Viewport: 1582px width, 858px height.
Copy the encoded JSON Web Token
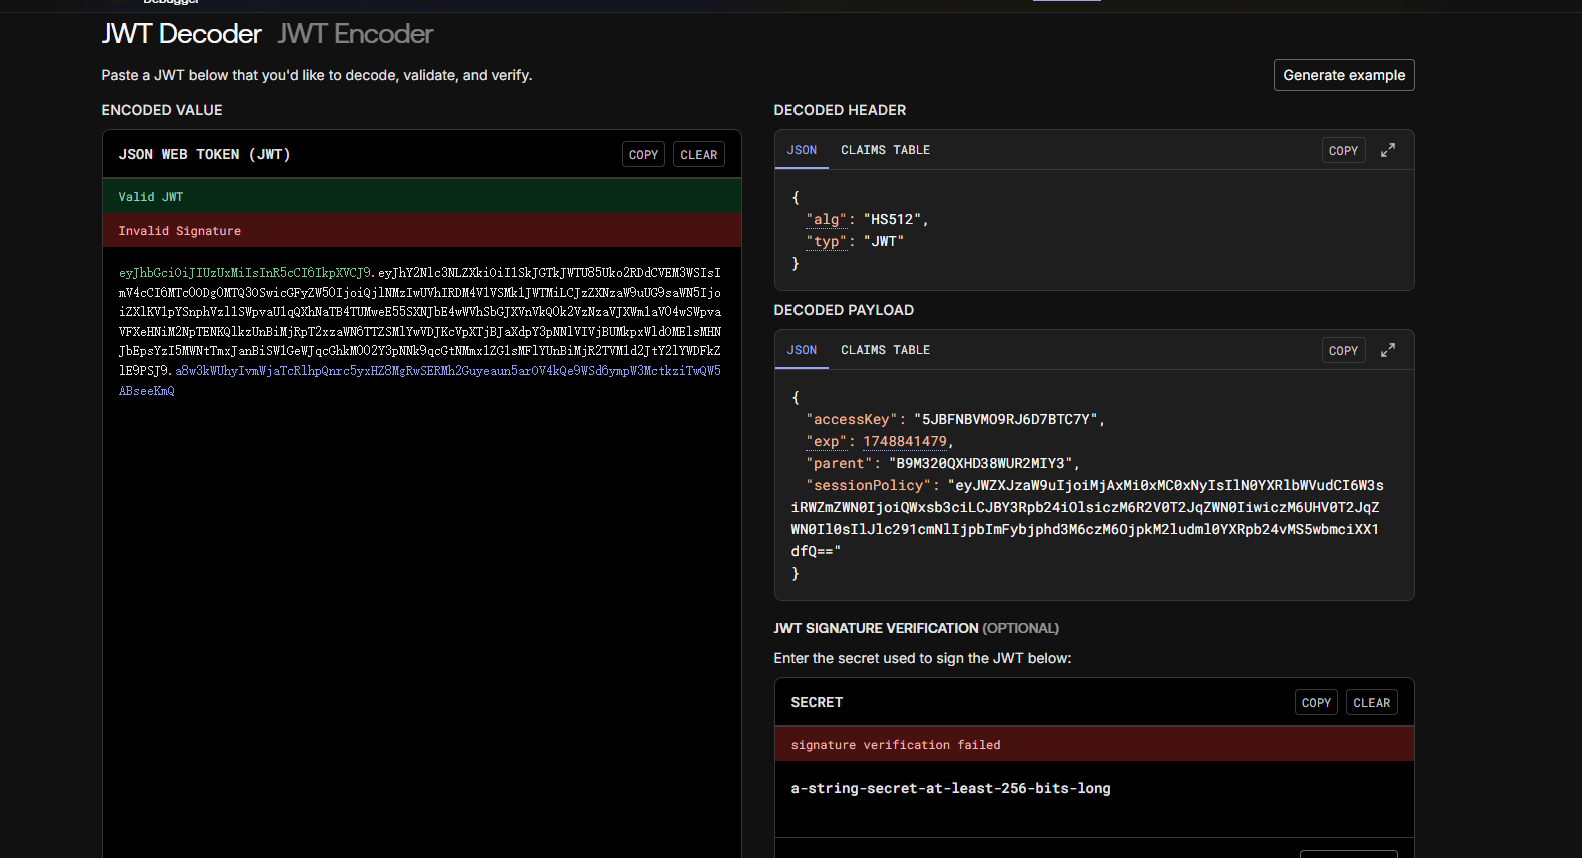(643, 155)
